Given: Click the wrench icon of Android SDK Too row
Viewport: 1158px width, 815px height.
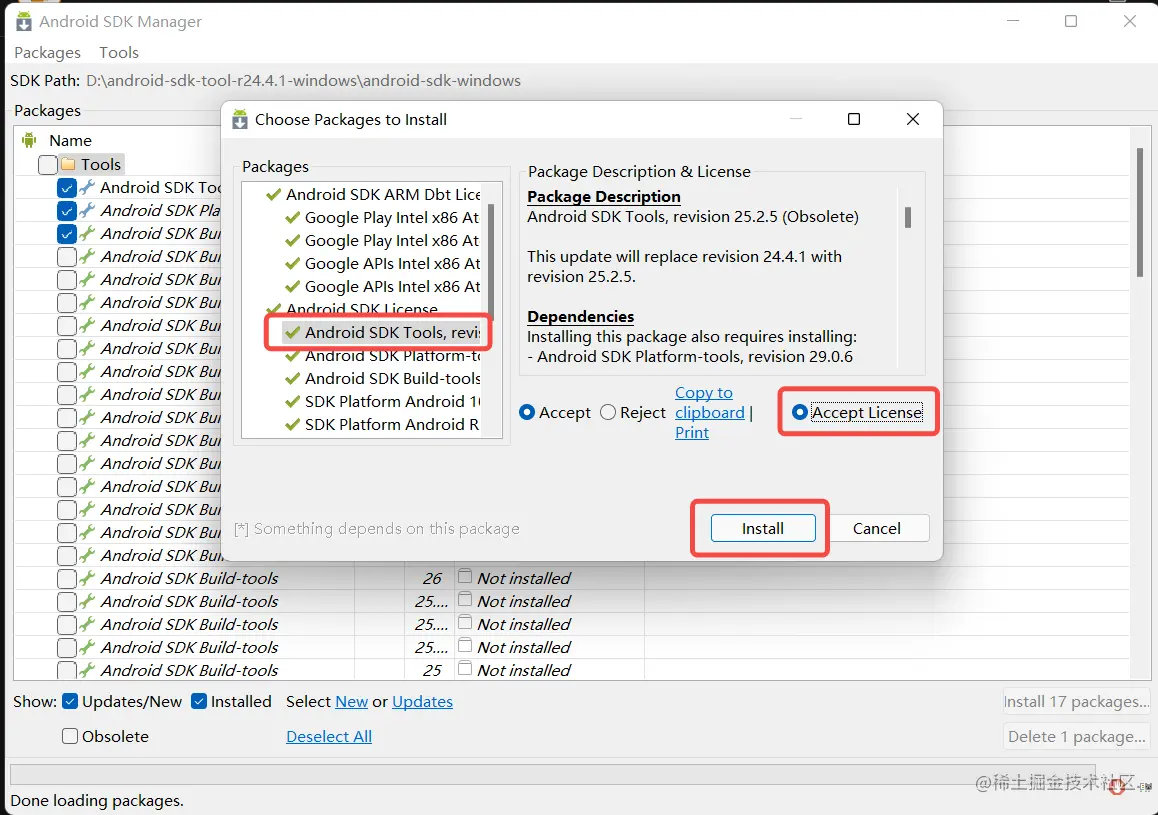Looking at the screenshot, I should 87,188.
